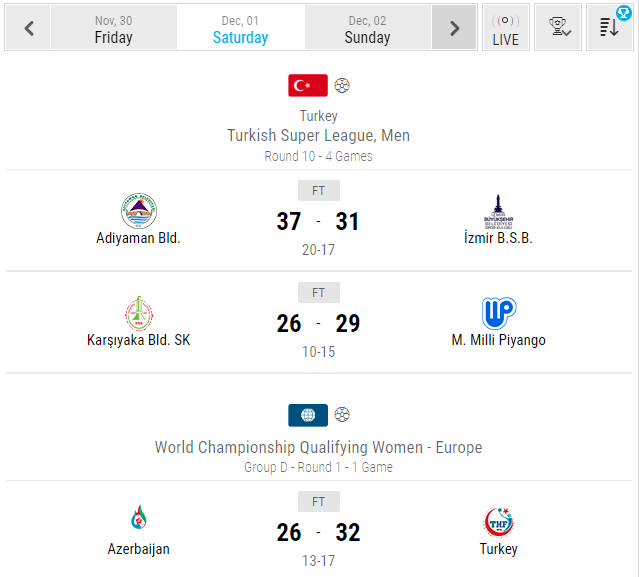Go to previous dates with left arrow
Image resolution: width=639 pixels, height=577 pixels.
pos(29,28)
